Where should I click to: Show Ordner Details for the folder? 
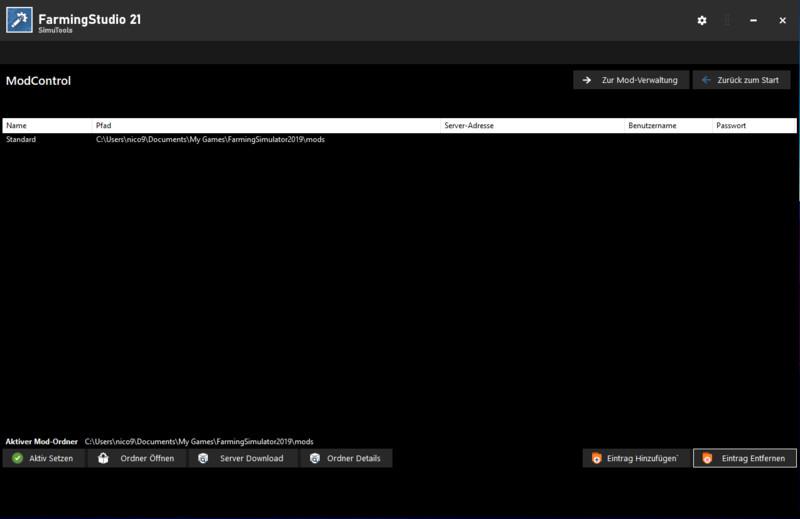346,458
